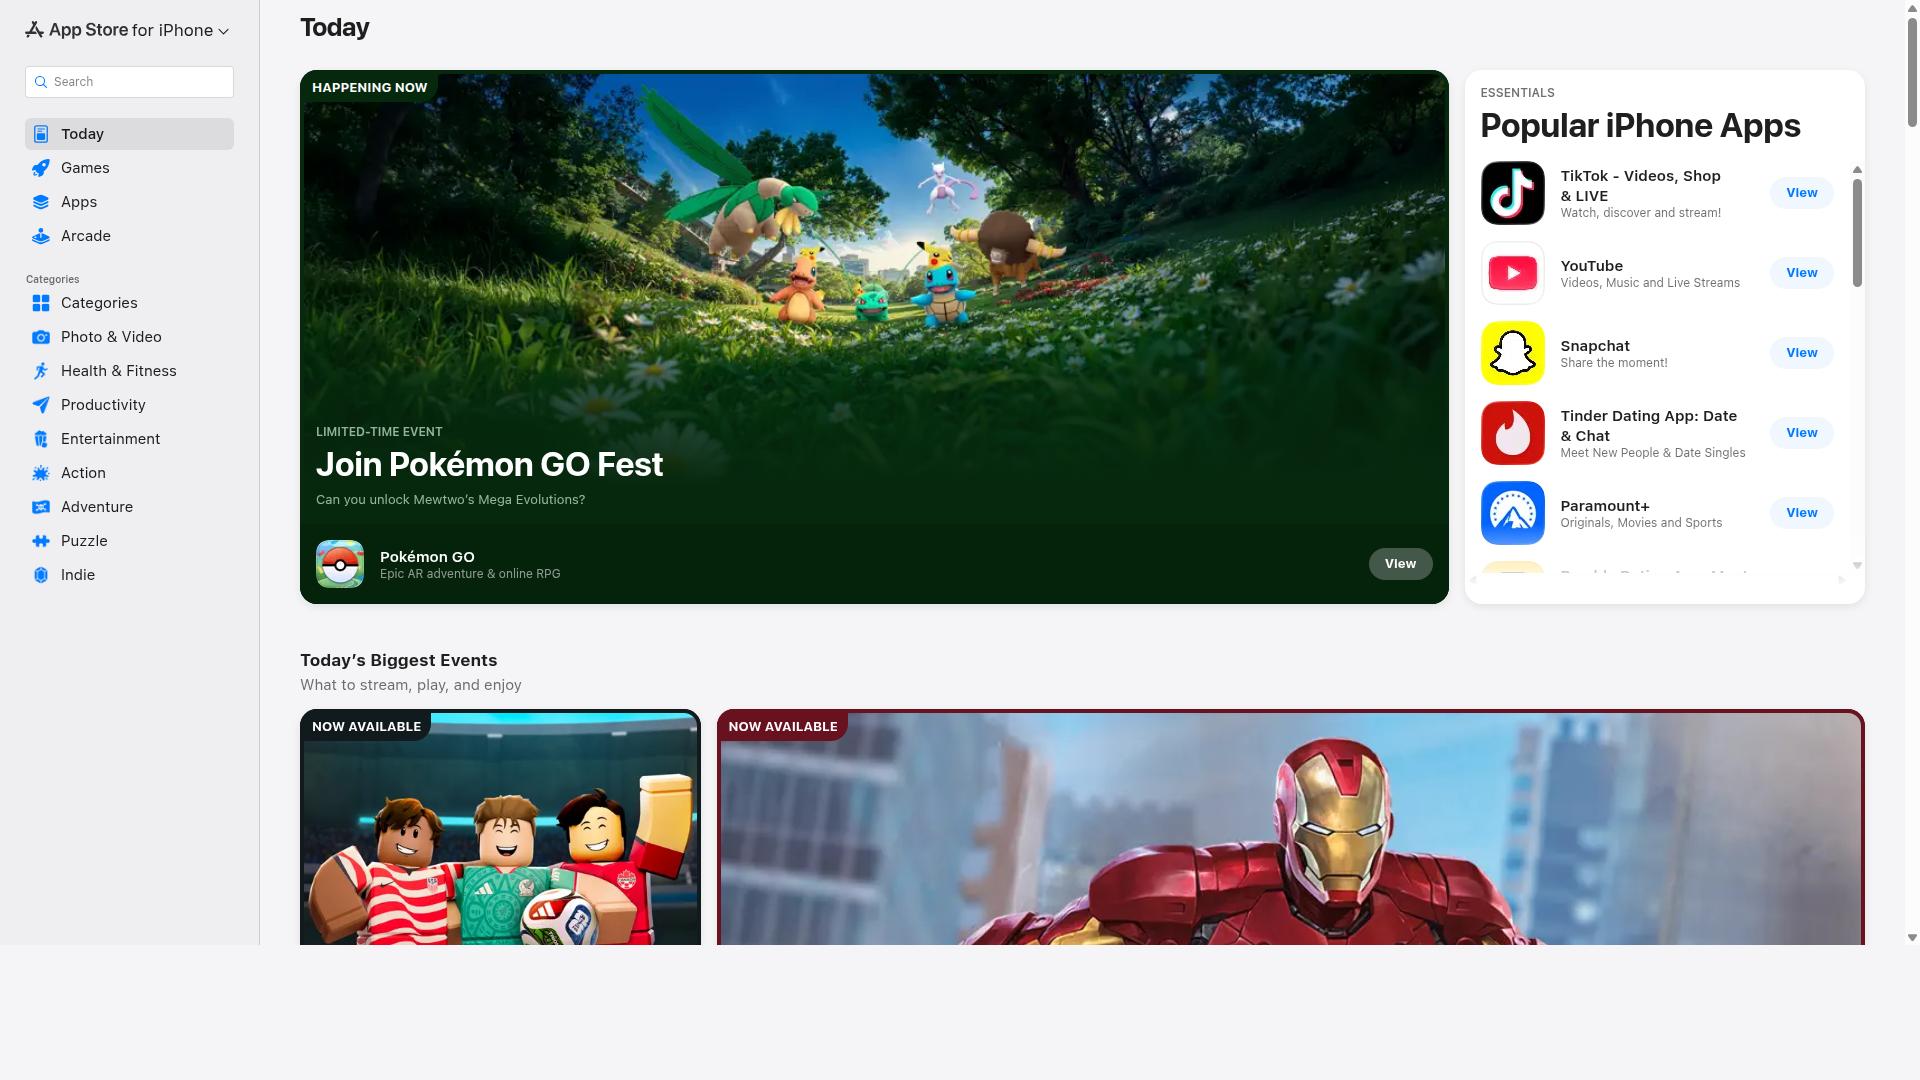This screenshot has height=1080, width=1920.
Task: Go to the Today section
Action: (x=129, y=134)
